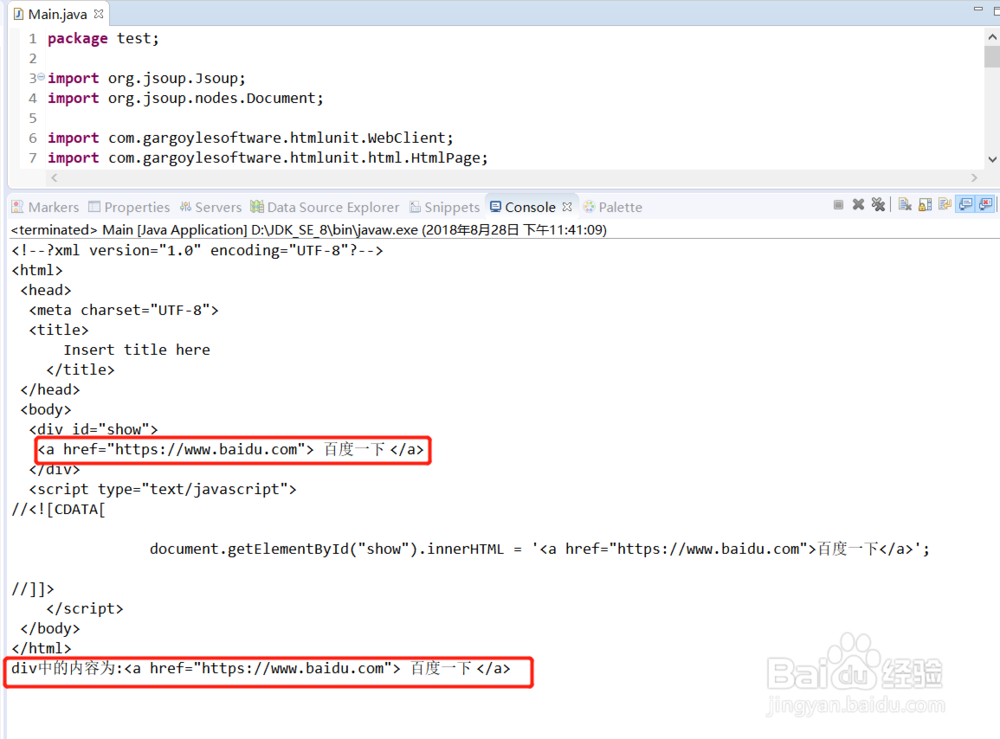Toggle show console on standard error change
Image resolution: width=1000 pixels, height=739 pixels.
[x=986, y=205]
